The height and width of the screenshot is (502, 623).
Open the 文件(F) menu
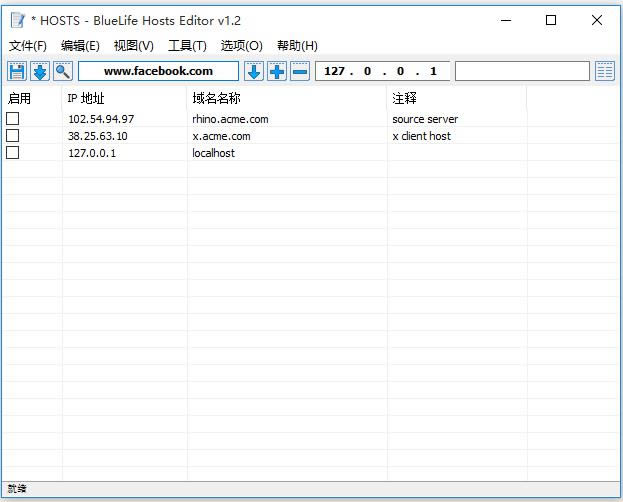pos(28,46)
